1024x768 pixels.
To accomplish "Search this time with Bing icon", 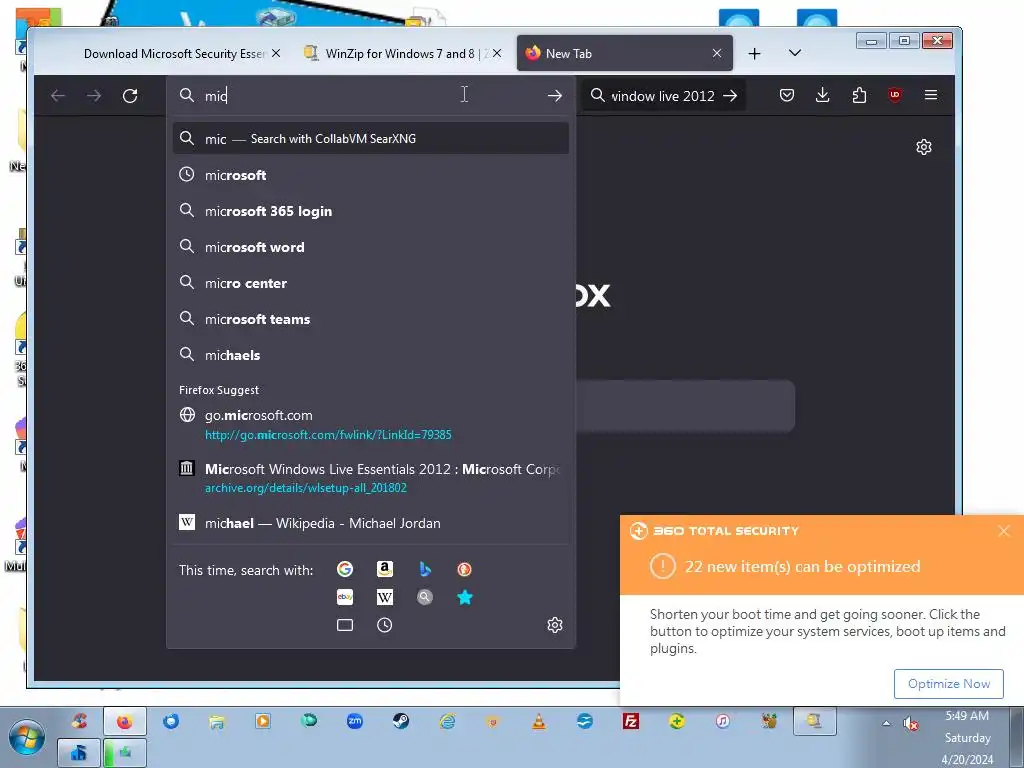I will (x=424, y=569).
